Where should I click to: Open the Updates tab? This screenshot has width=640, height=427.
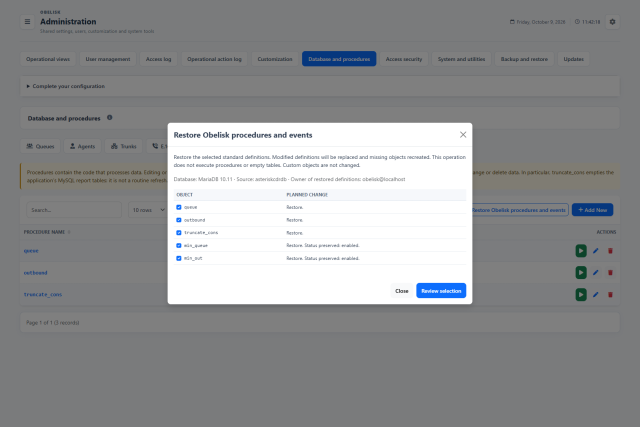573,59
